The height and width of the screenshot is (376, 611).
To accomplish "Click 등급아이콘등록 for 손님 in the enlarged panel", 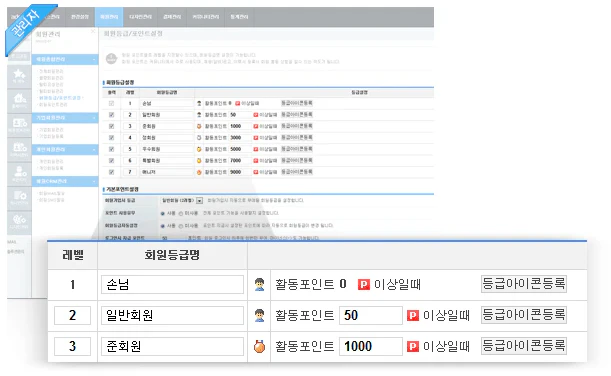I will [x=524, y=284].
